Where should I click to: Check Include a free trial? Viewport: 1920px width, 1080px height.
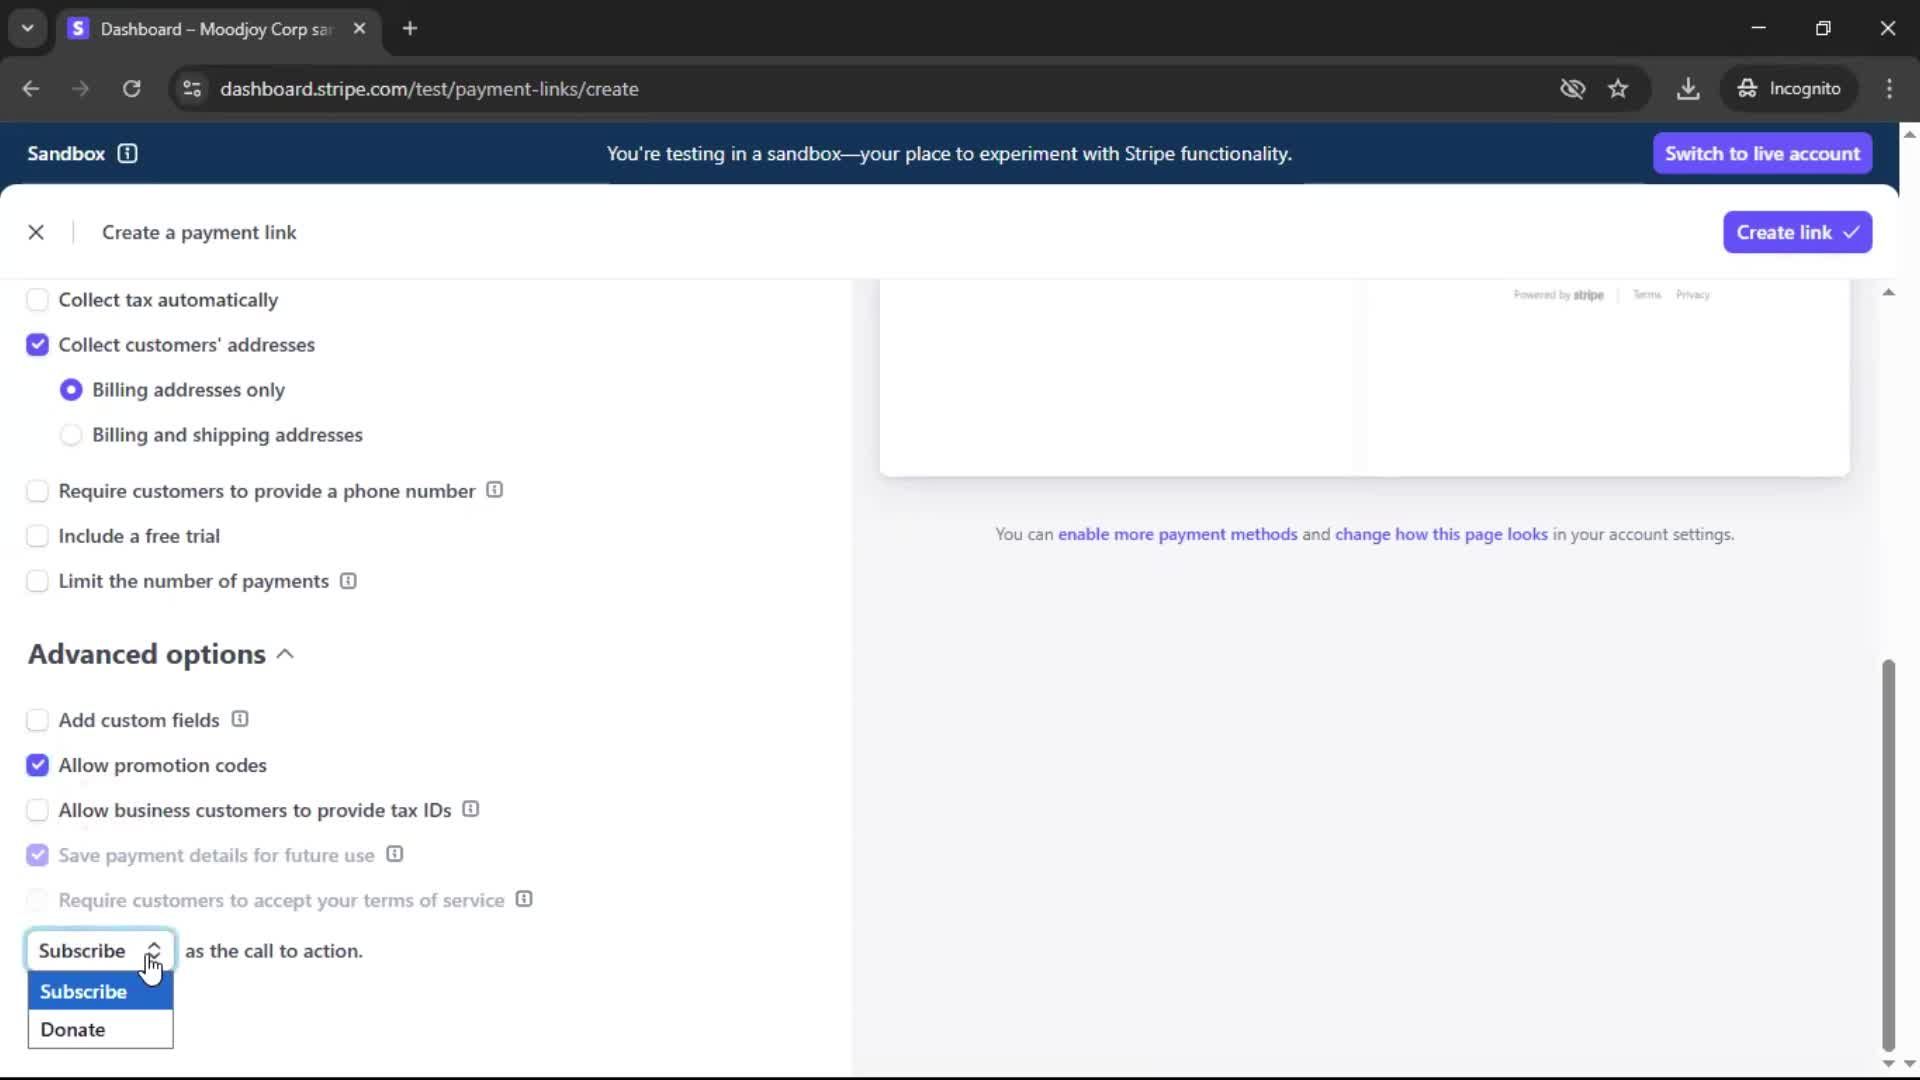coord(37,536)
